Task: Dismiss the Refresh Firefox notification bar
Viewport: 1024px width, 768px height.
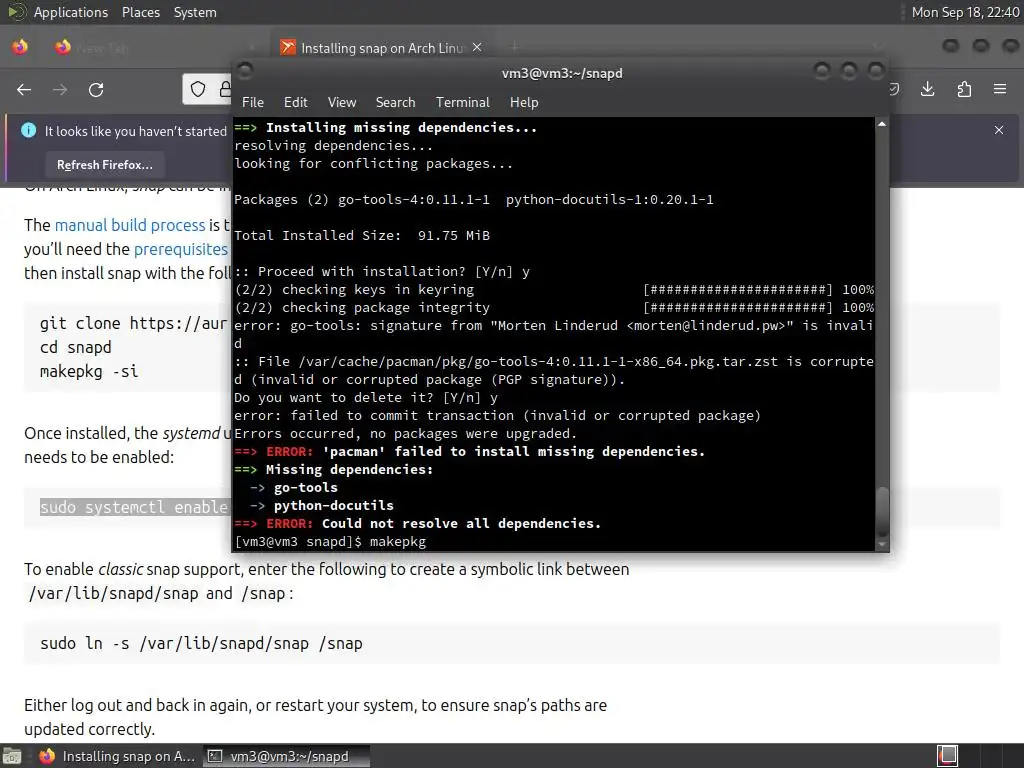Action: click(x=999, y=130)
